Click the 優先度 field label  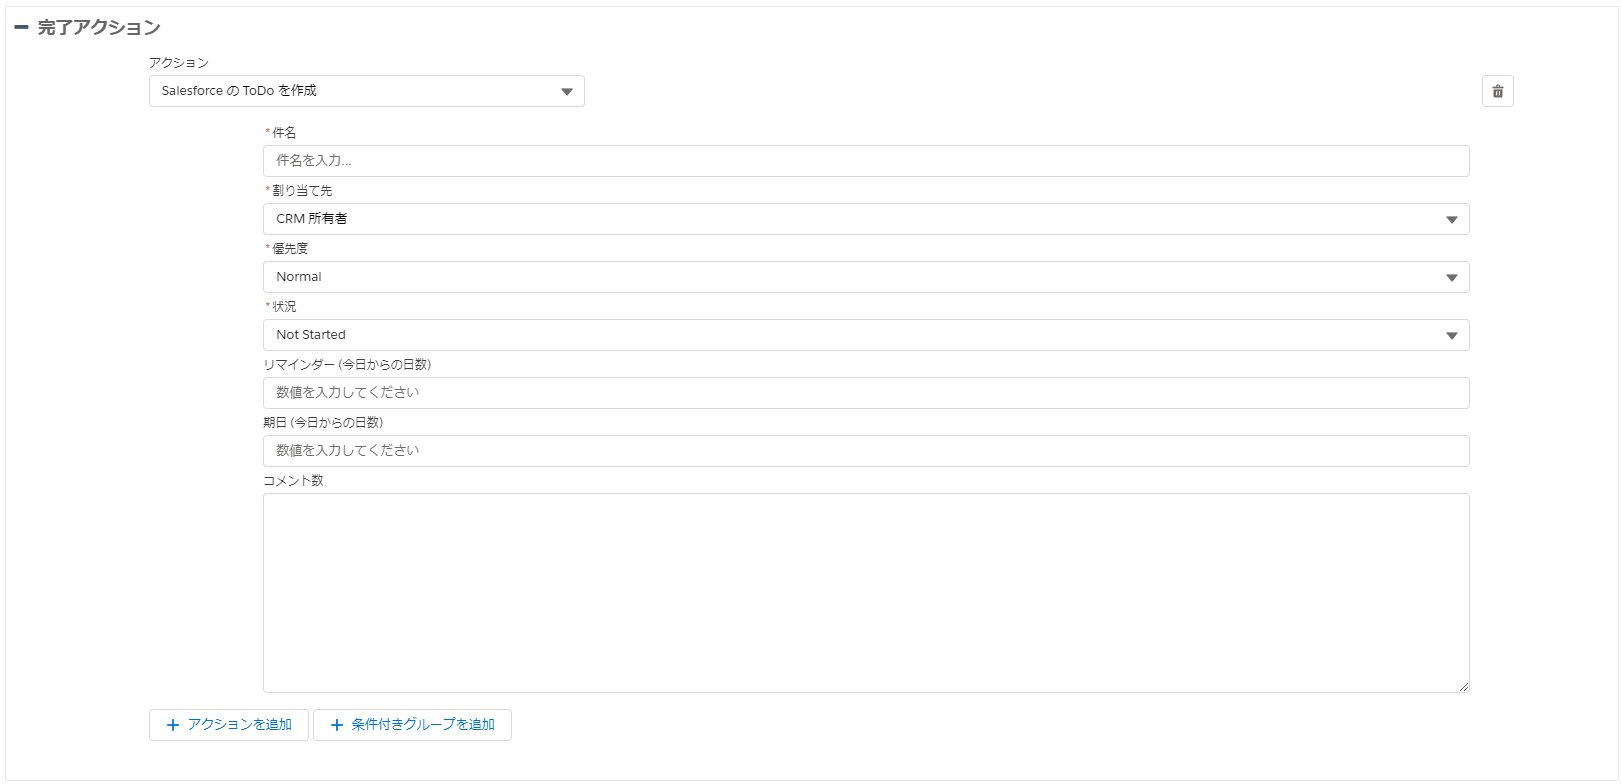pyautogui.click(x=290, y=248)
